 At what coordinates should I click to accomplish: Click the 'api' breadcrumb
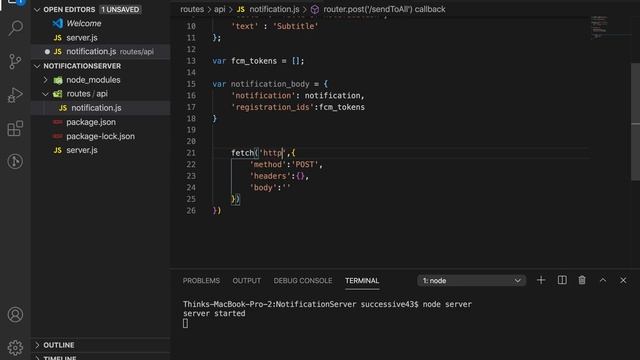[220, 9]
